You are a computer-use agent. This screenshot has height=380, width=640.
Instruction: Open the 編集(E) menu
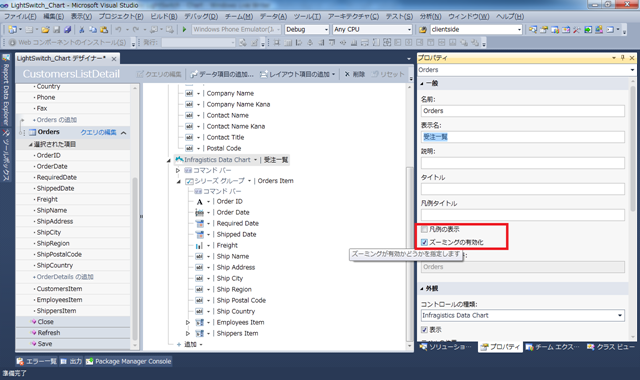[x=53, y=17]
